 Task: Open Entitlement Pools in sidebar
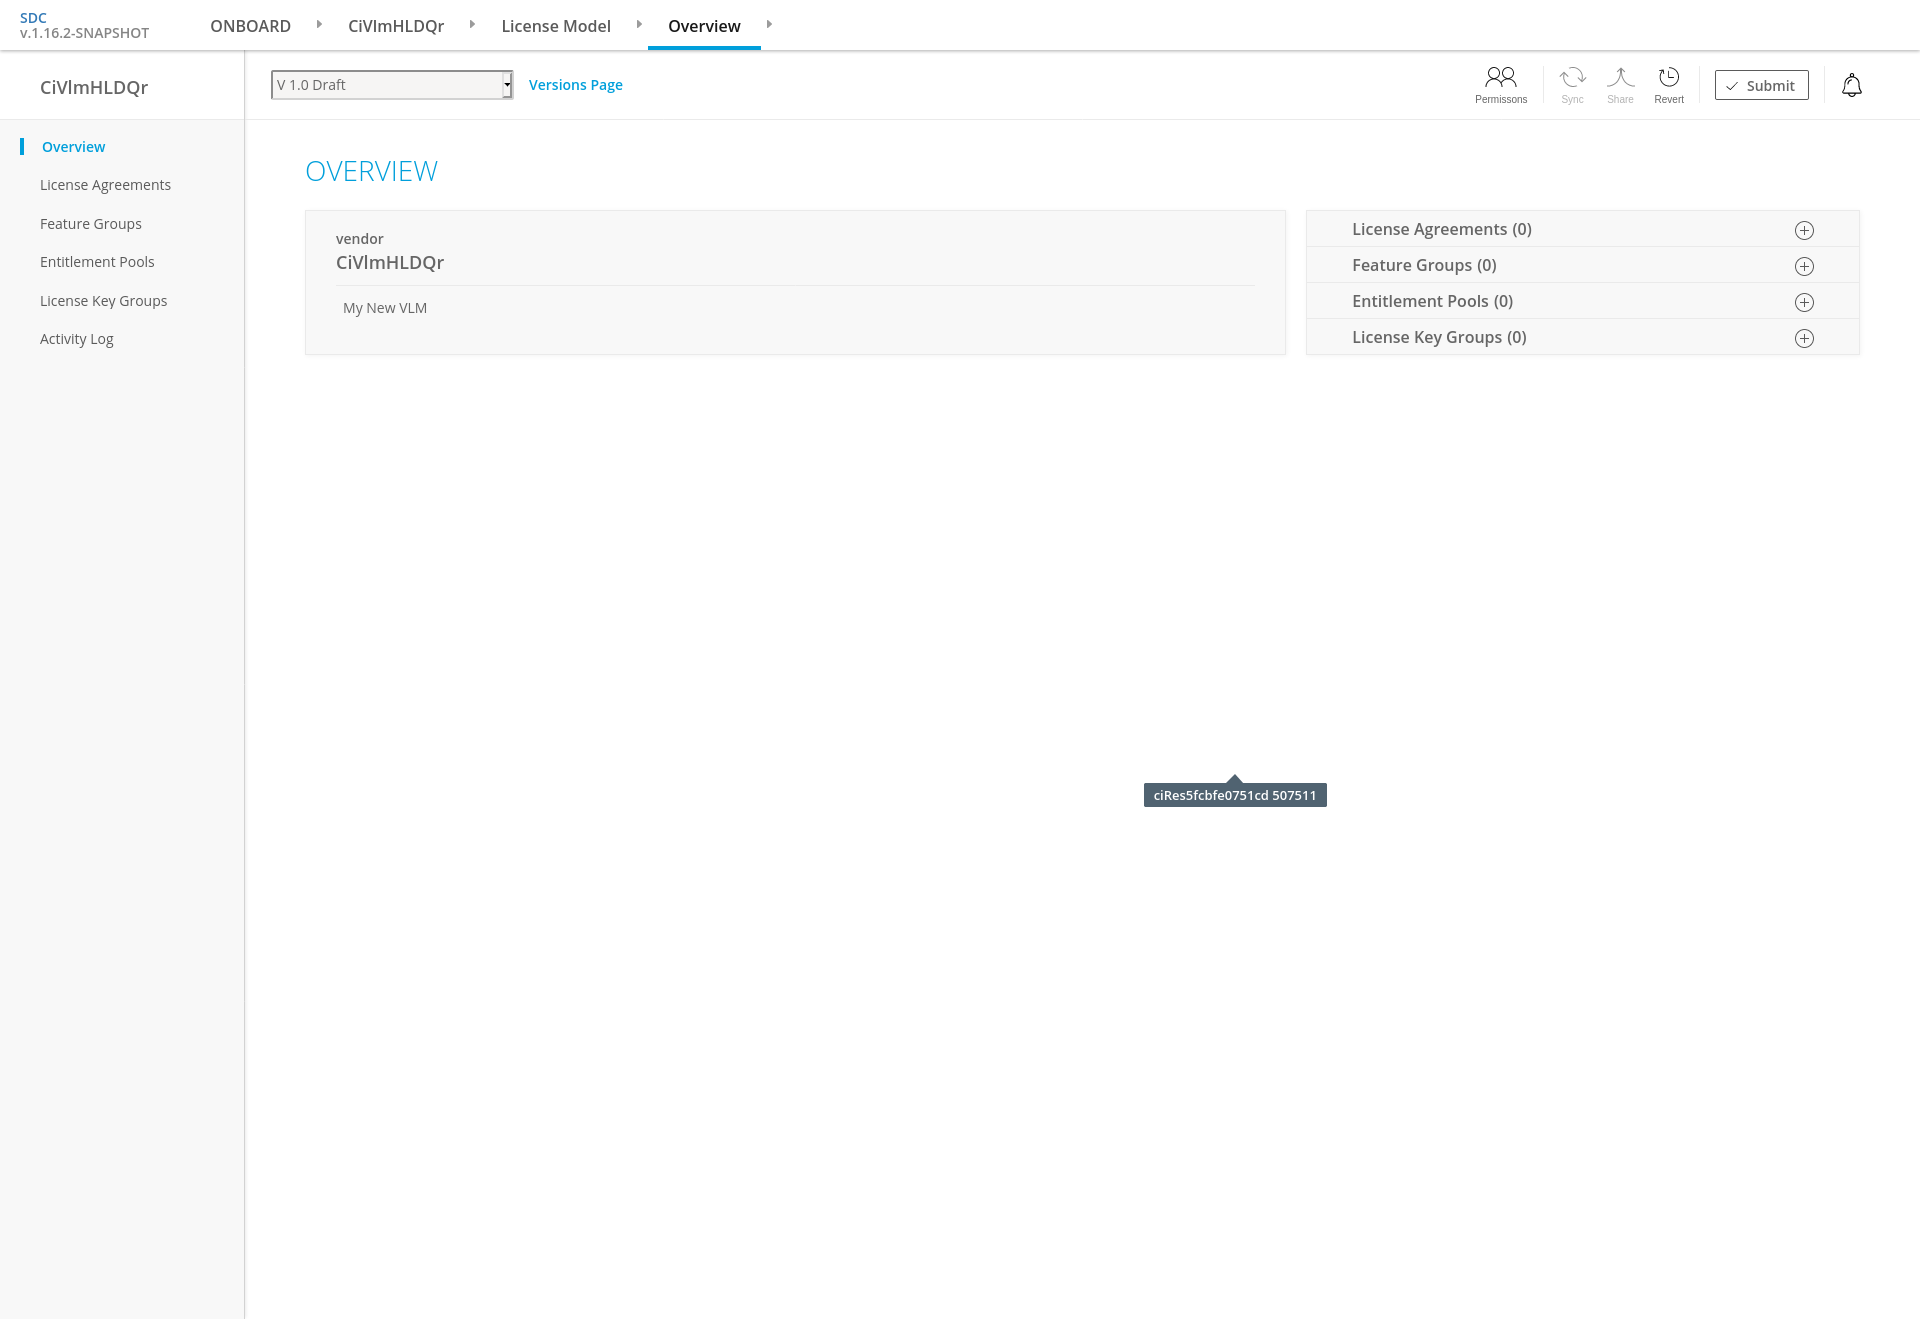[x=97, y=262]
